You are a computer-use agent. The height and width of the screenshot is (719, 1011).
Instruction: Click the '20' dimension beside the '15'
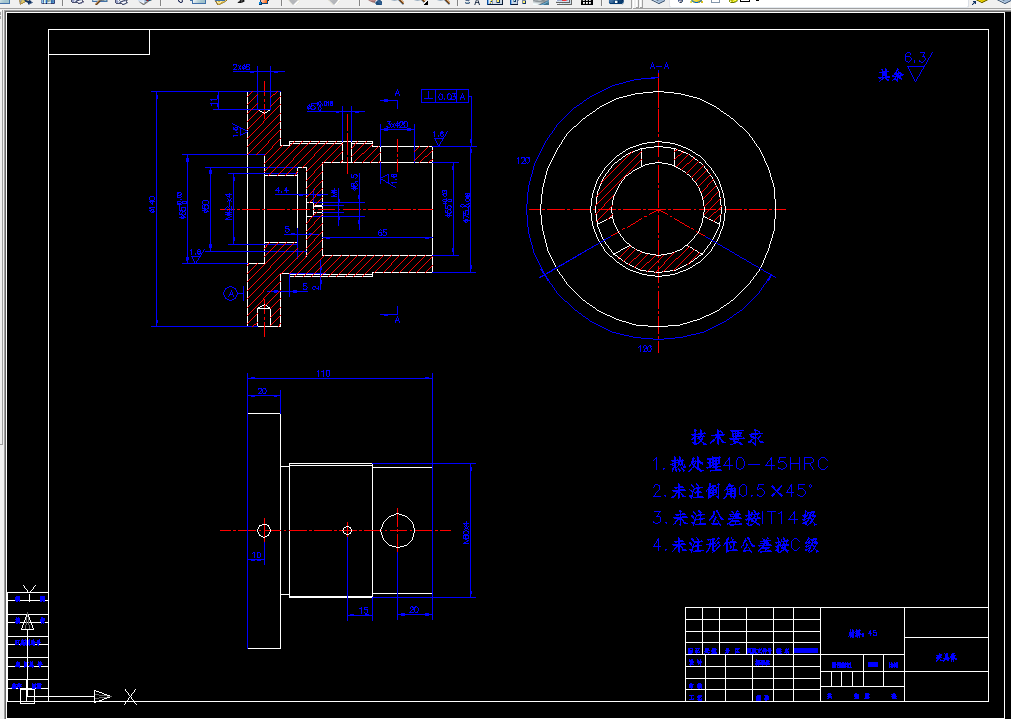point(414,610)
